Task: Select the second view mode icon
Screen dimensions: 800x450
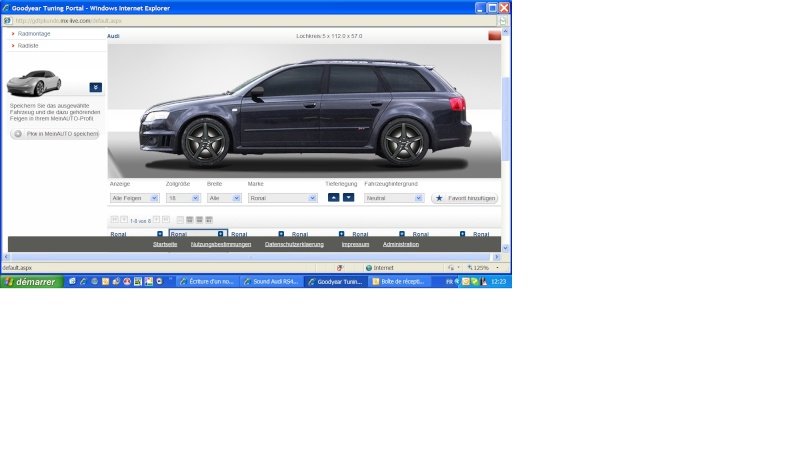Action: tap(190, 220)
